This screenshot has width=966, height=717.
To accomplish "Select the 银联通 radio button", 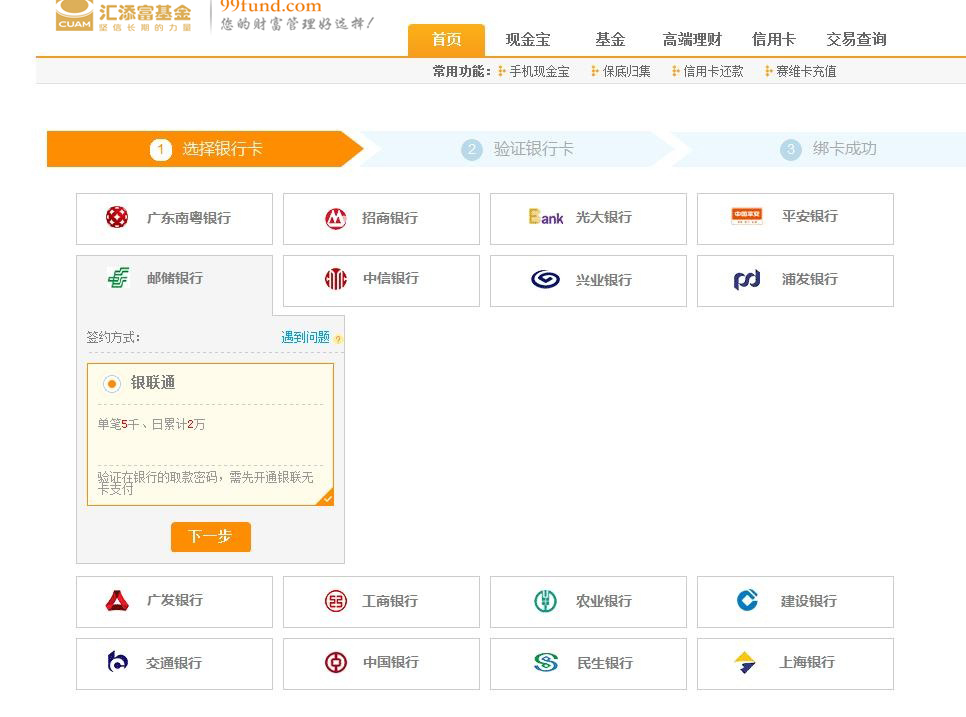I will (x=112, y=384).
